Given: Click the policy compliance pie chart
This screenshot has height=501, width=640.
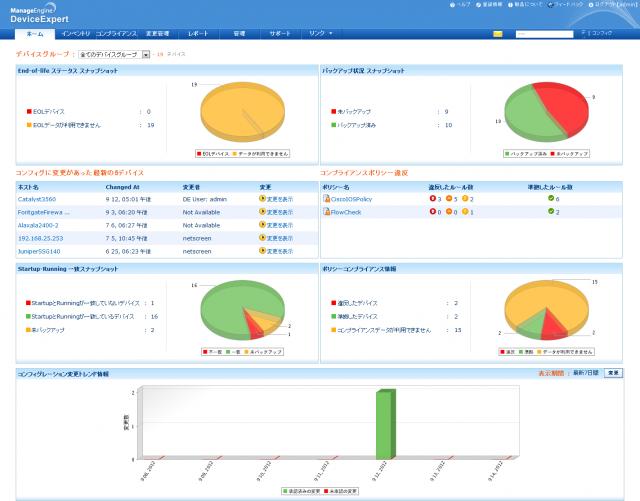Looking at the screenshot, I should (547, 310).
